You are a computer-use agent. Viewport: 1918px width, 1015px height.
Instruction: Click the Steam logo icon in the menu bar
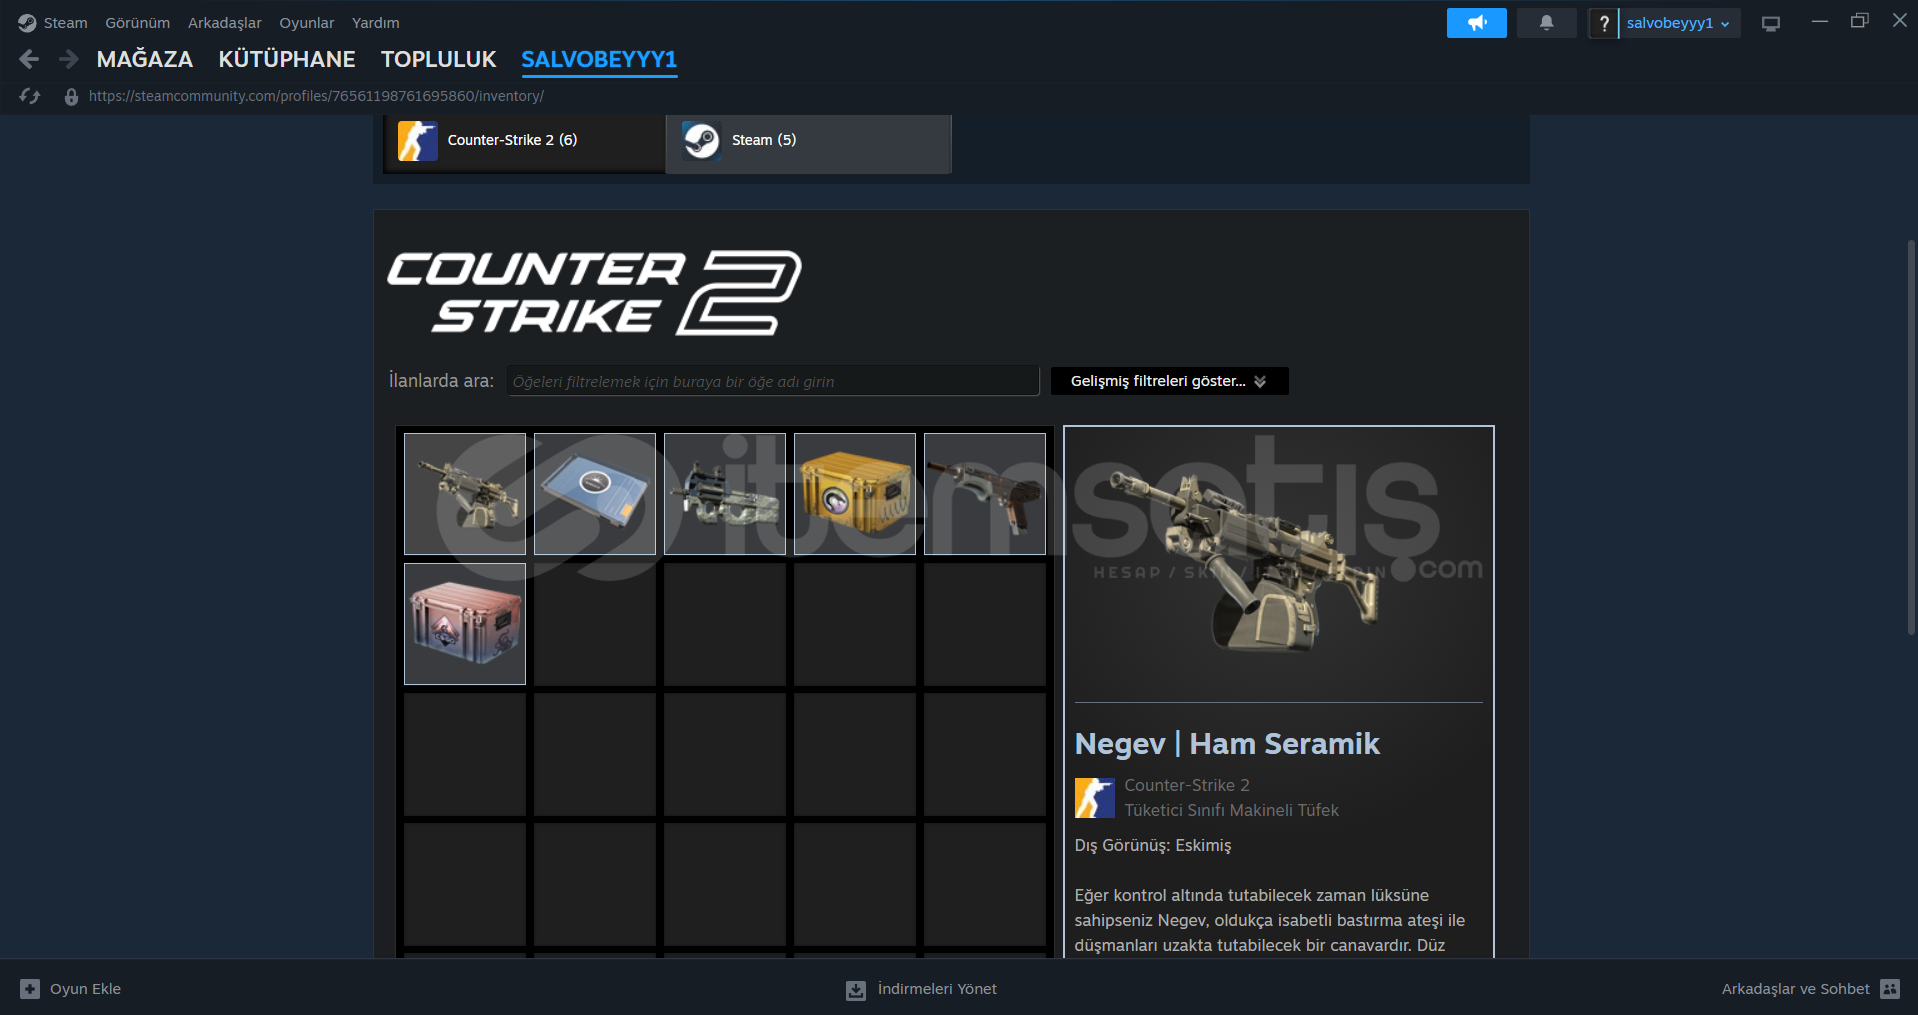click(27, 23)
